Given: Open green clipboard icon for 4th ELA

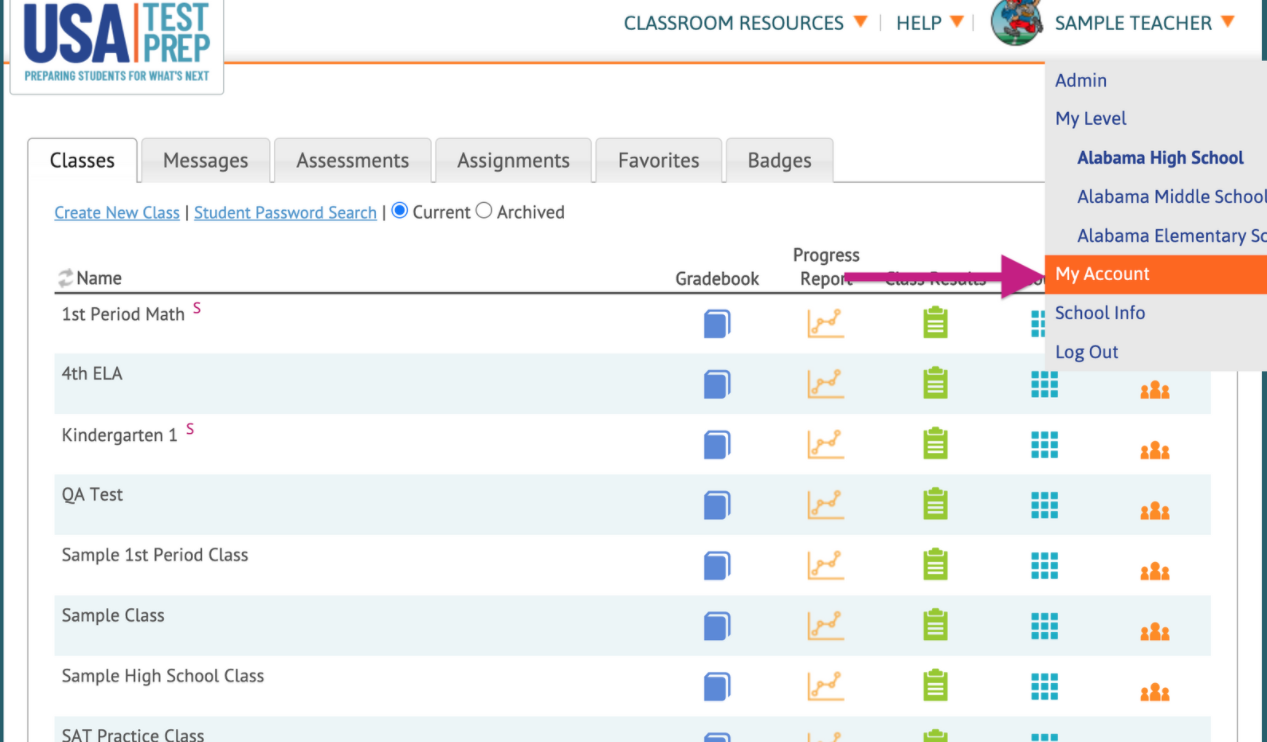Looking at the screenshot, I should coord(935,383).
